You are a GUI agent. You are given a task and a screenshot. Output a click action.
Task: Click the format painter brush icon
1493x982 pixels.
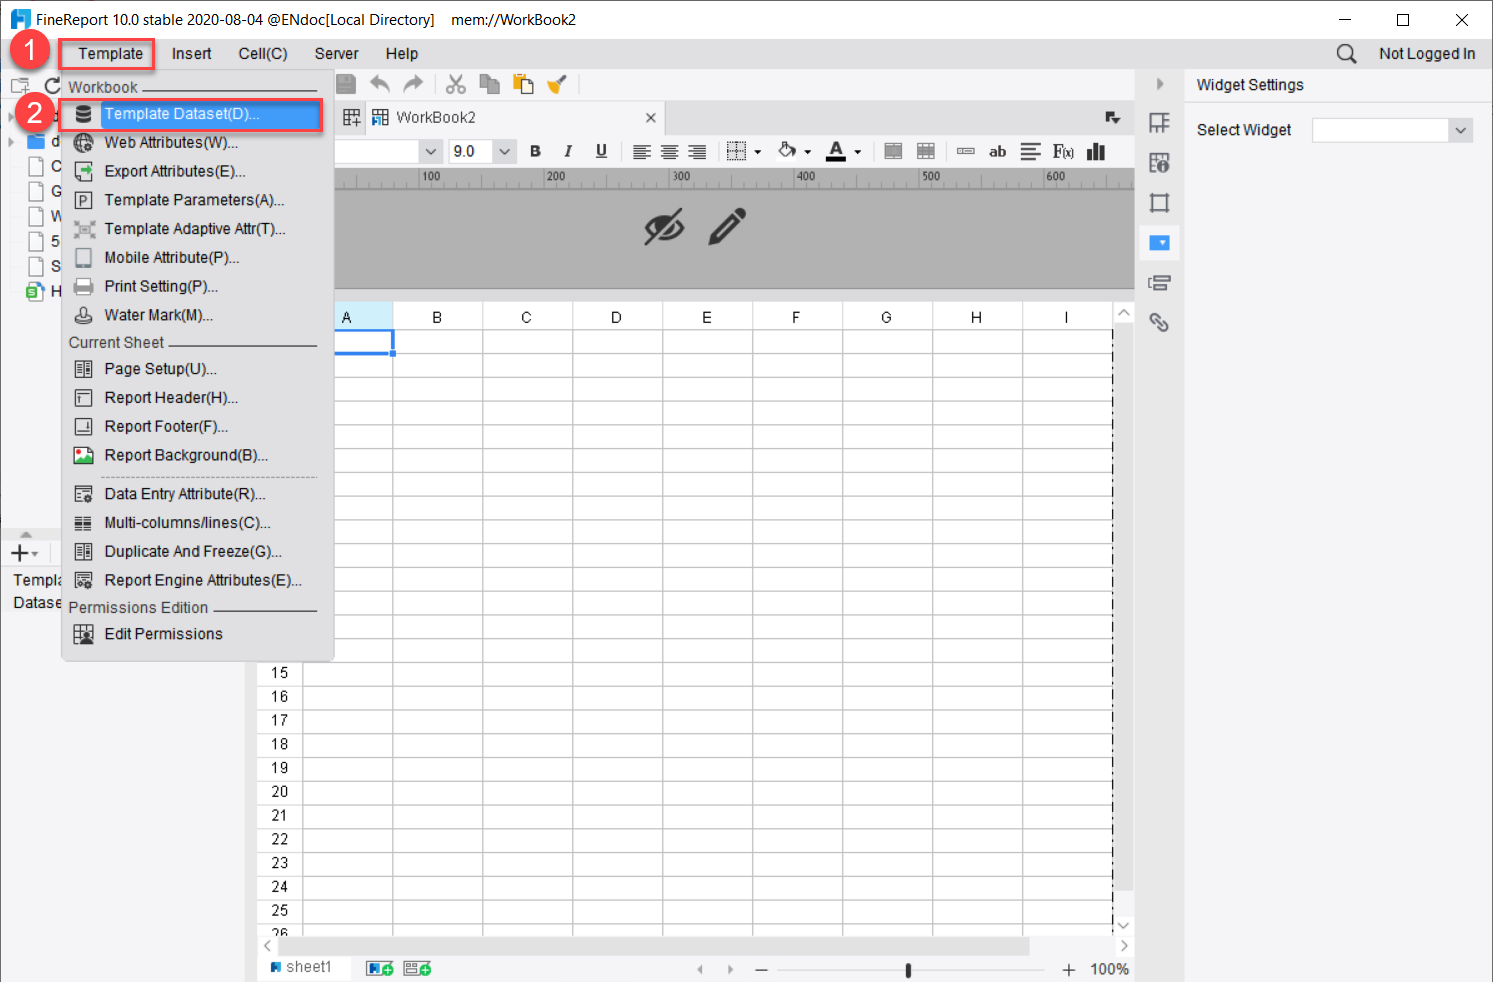(x=557, y=84)
